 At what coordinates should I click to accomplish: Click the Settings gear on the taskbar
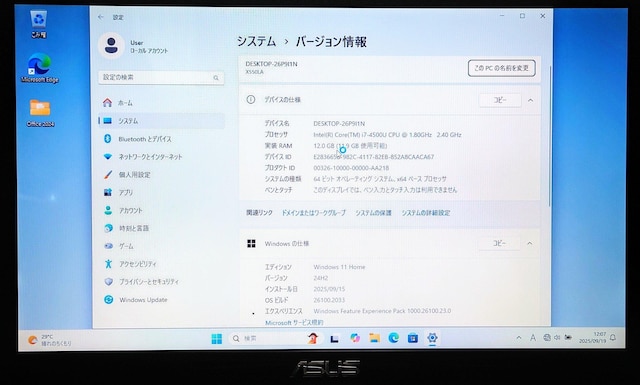pos(432,338)
